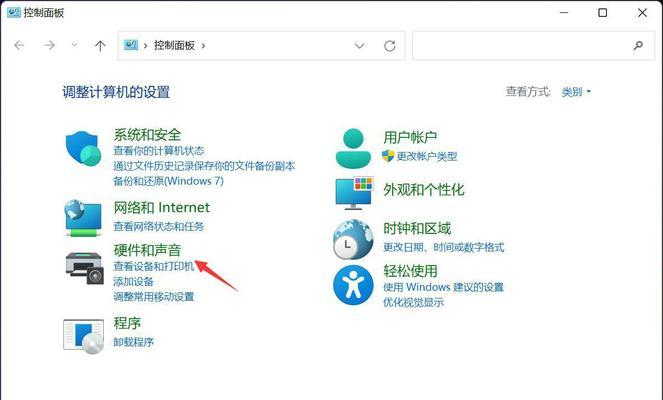Image resolution: width=663 pixels, height=400 pixels.
Task: Close the Control Panel window
Action: coord(642,13)
